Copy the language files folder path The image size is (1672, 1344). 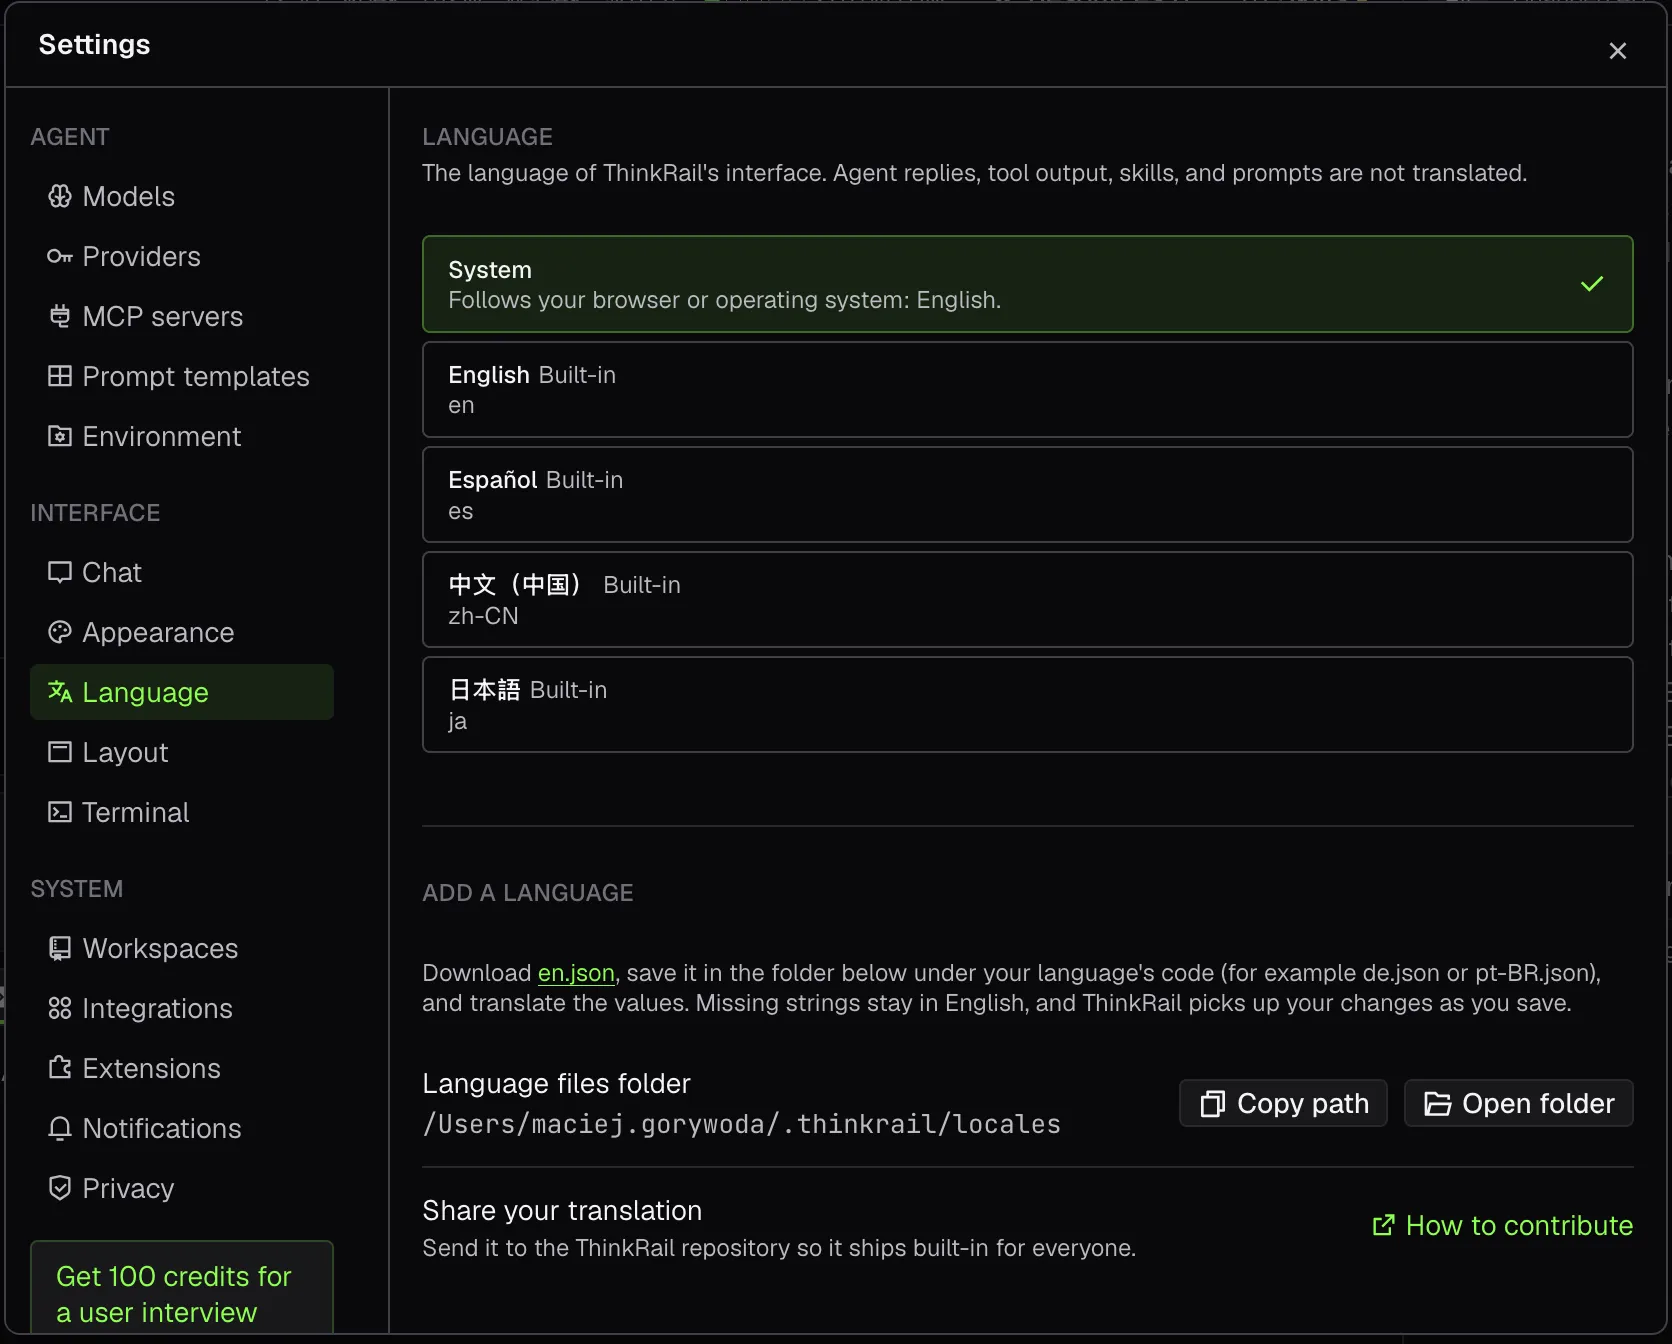1283,1103
